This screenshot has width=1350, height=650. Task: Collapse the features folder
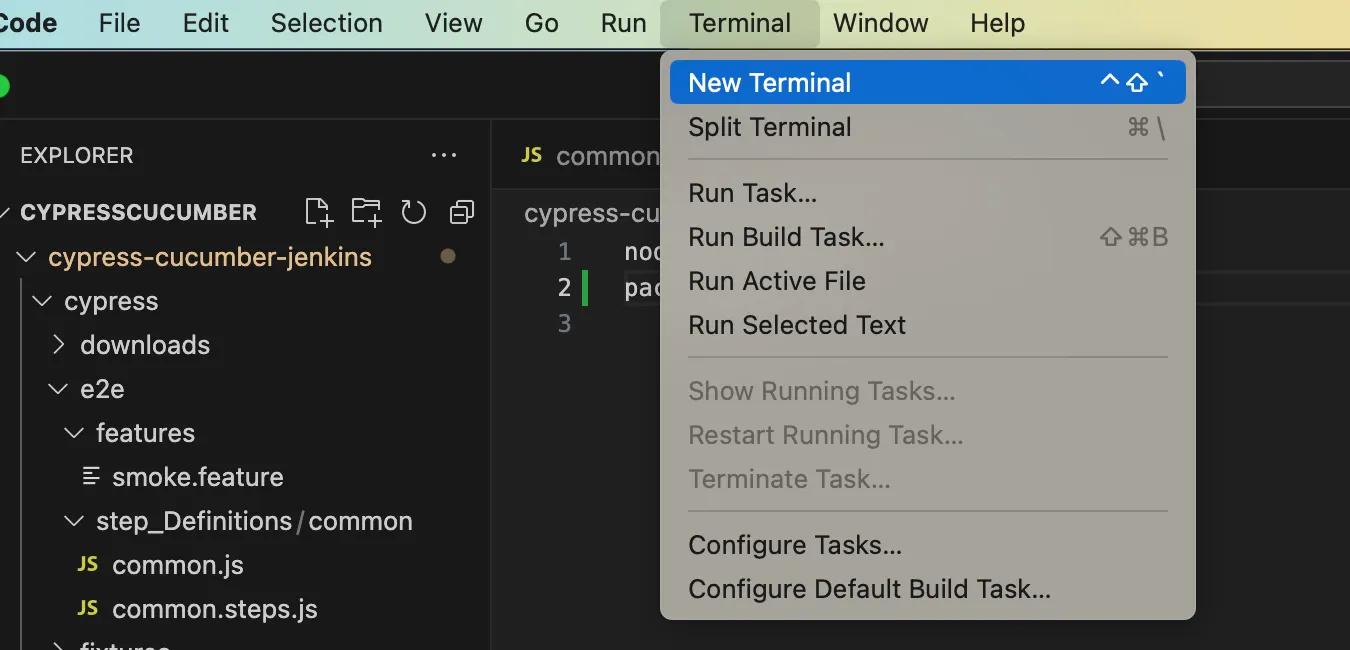(x=145, y=433)
